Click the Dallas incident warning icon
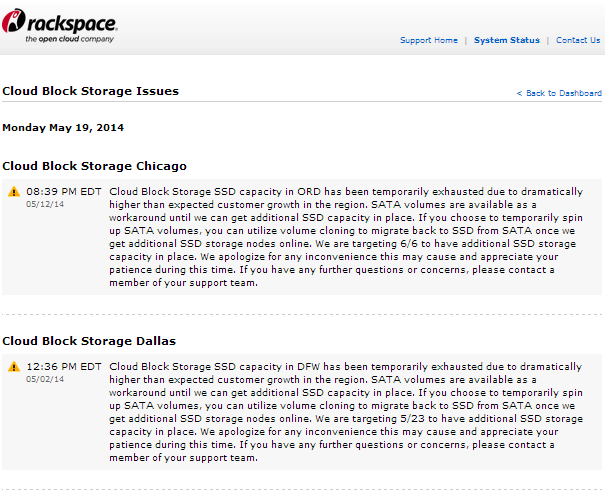 coord(14,367)
